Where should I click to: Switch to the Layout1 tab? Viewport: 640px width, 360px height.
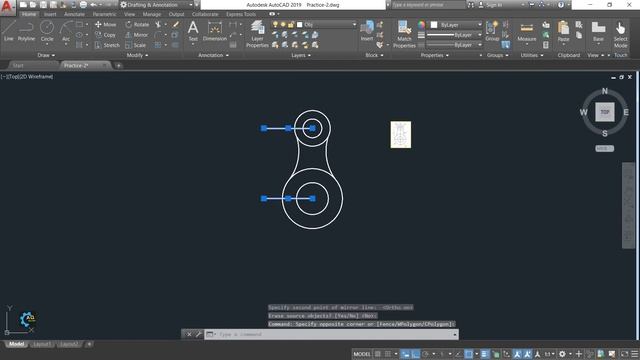click(42, 344)
